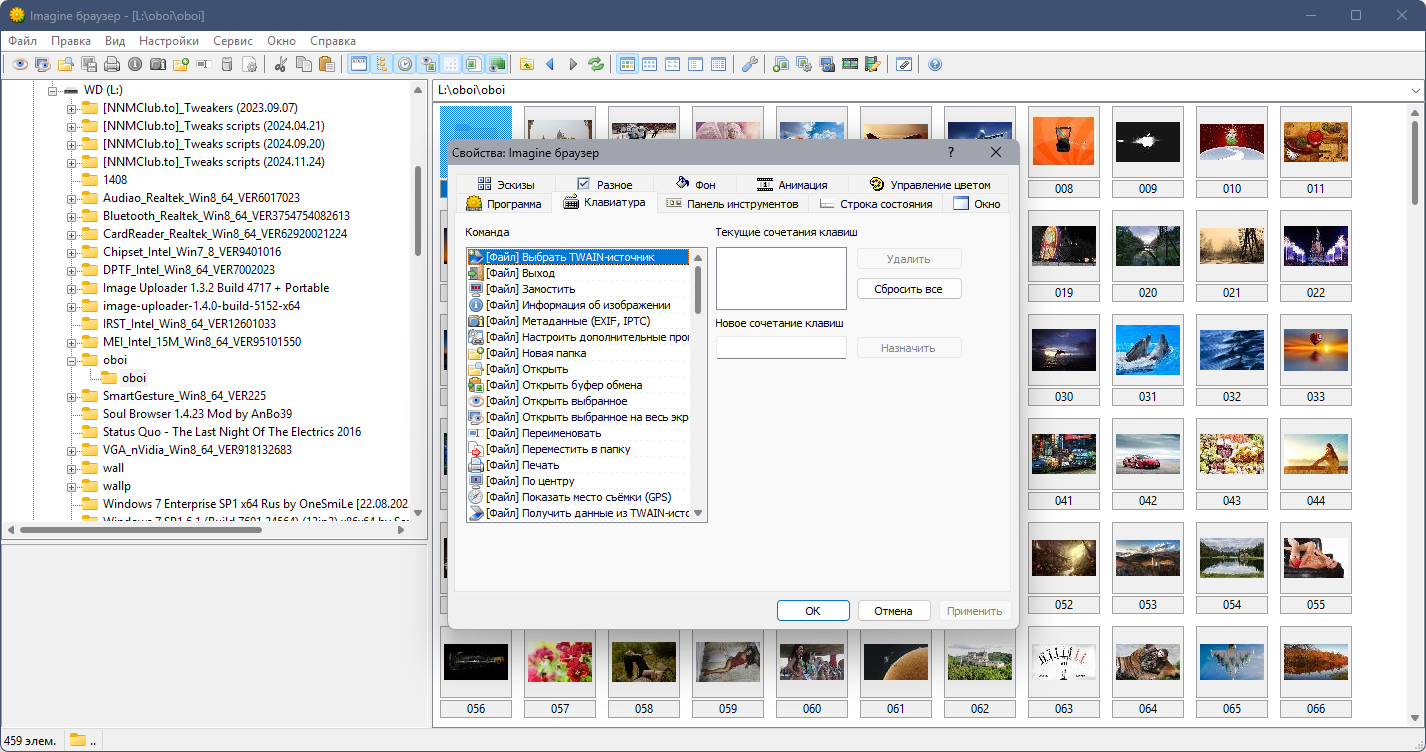Click the rename toolbar icon

click(203, 65)
